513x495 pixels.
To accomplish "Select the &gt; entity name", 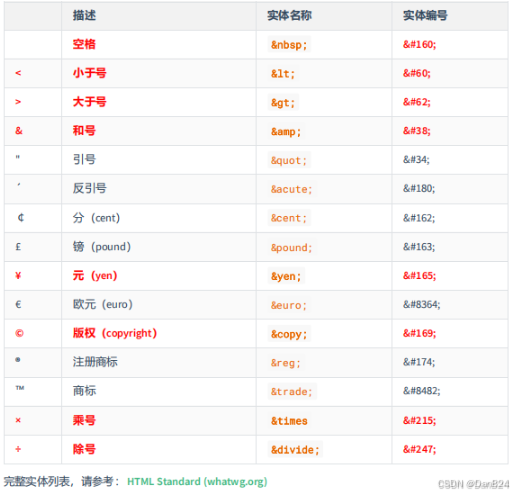I will click(x=283, y=103).
